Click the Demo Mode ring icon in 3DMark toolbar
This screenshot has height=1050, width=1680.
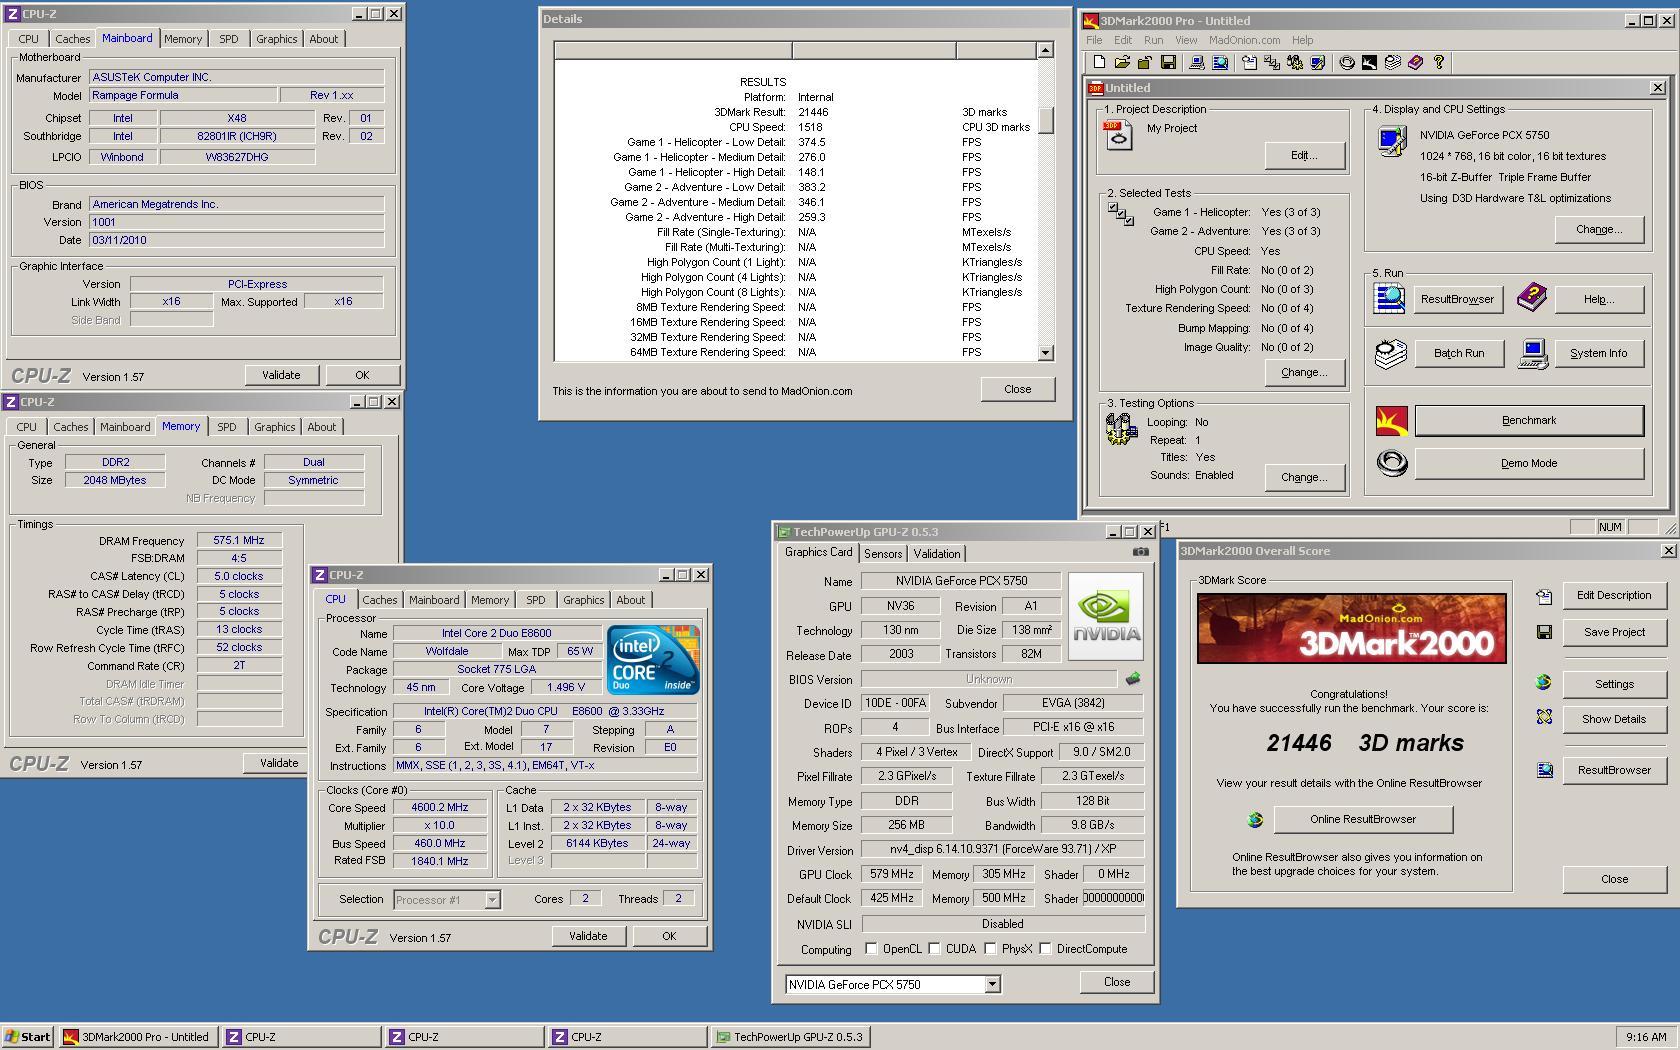coord(1347,62)
